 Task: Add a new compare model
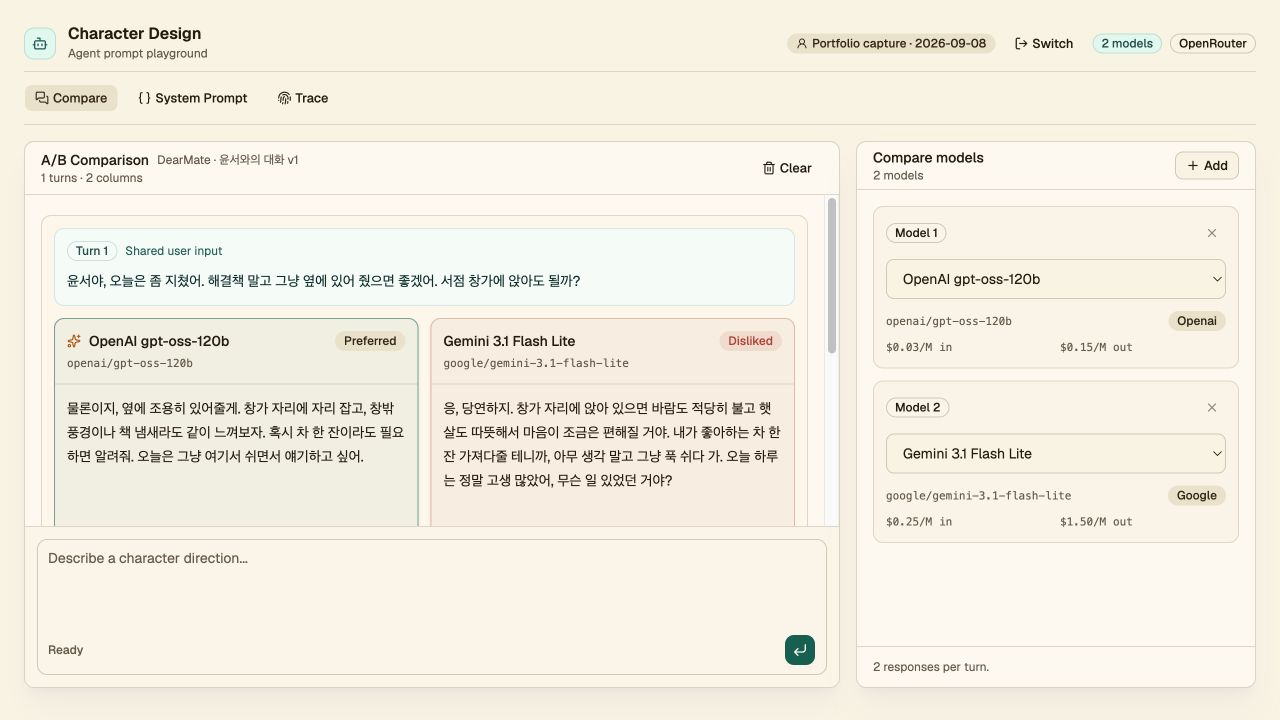click(1207, 165)
